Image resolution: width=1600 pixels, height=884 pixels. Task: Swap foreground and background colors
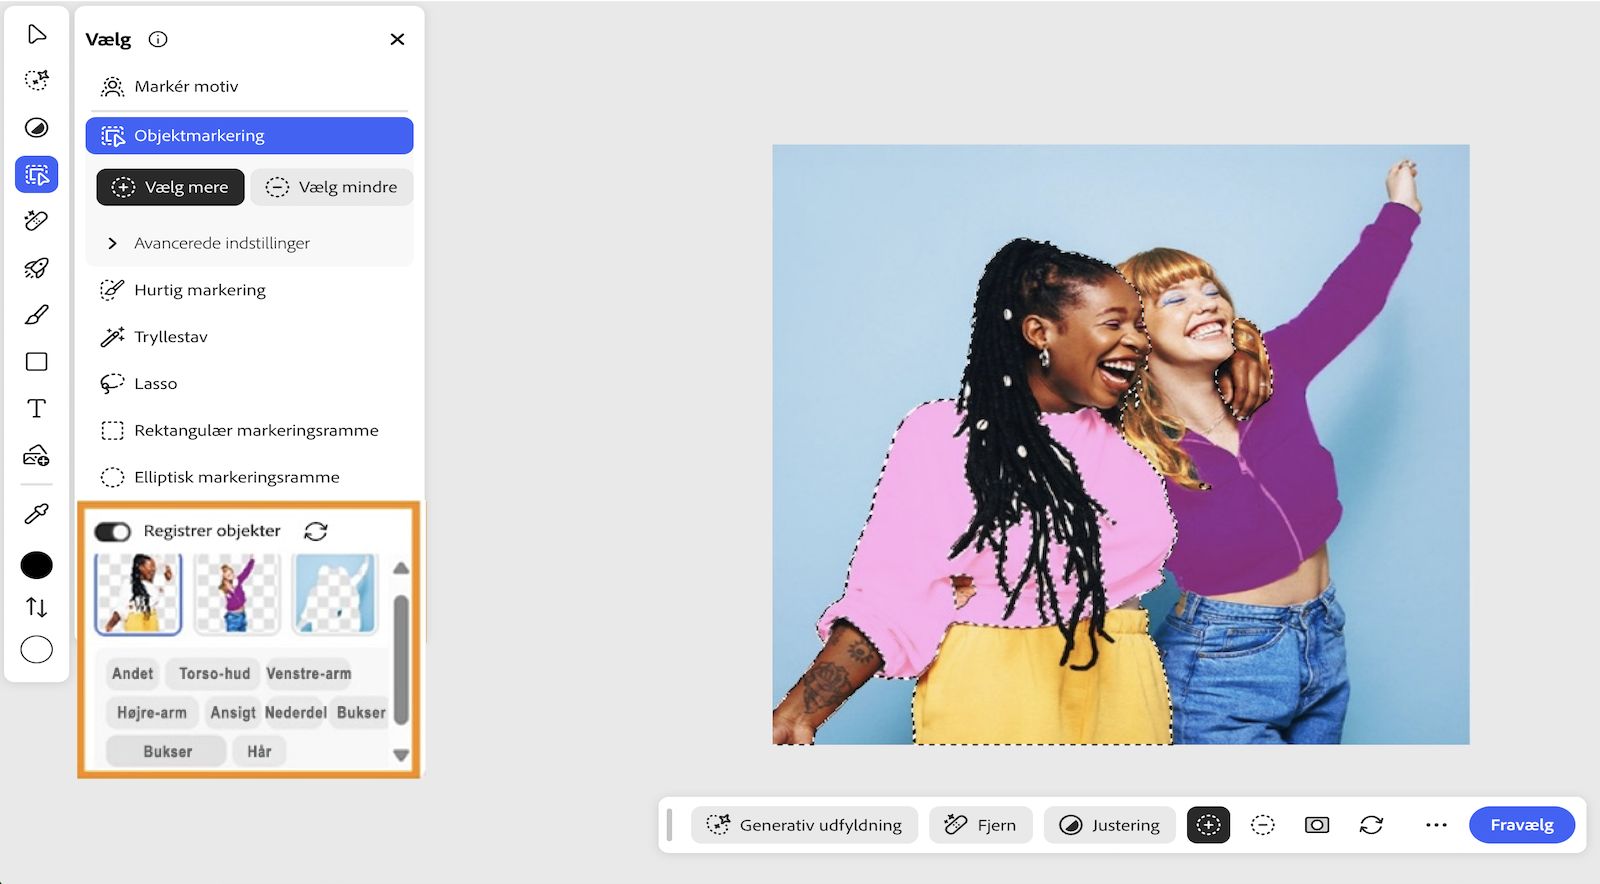tap(37, 607)
